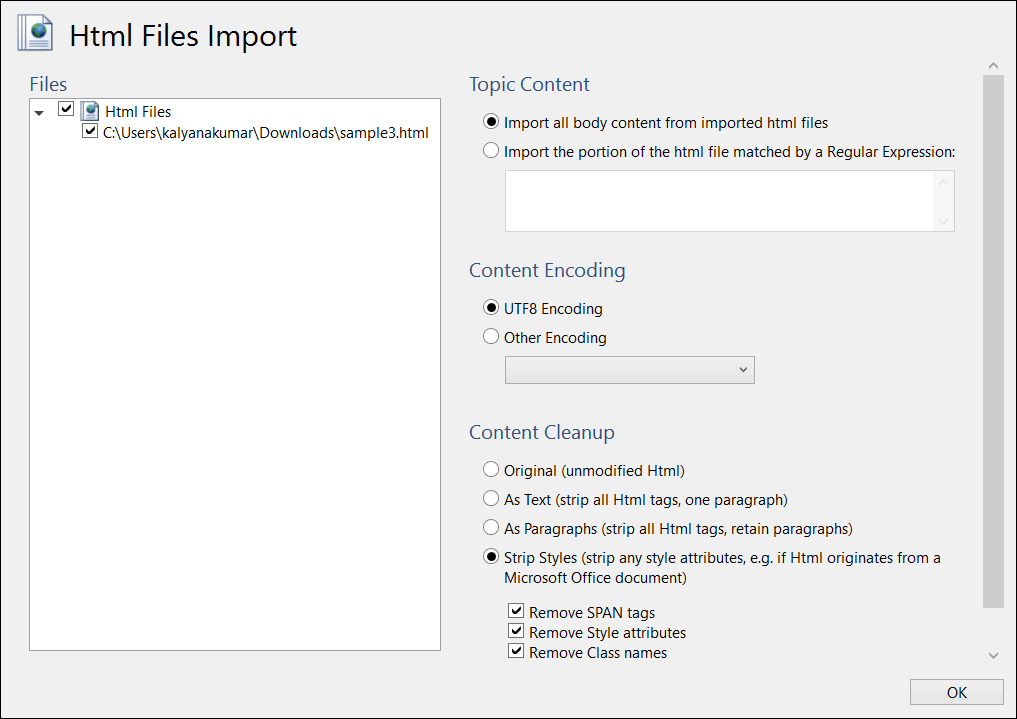Select the sample3.html file path entry
This screenshot has height=719, width=1017.
(x=265, y=132)
